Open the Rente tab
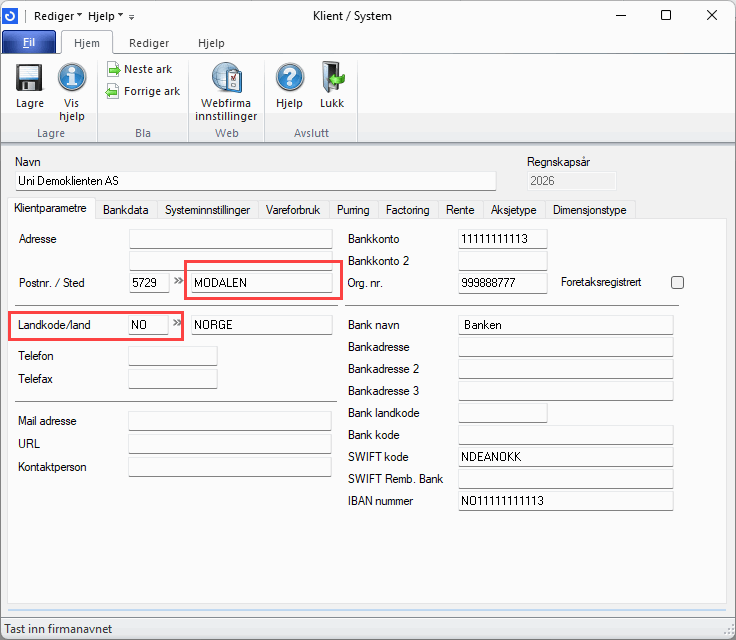 click(460, 210)
